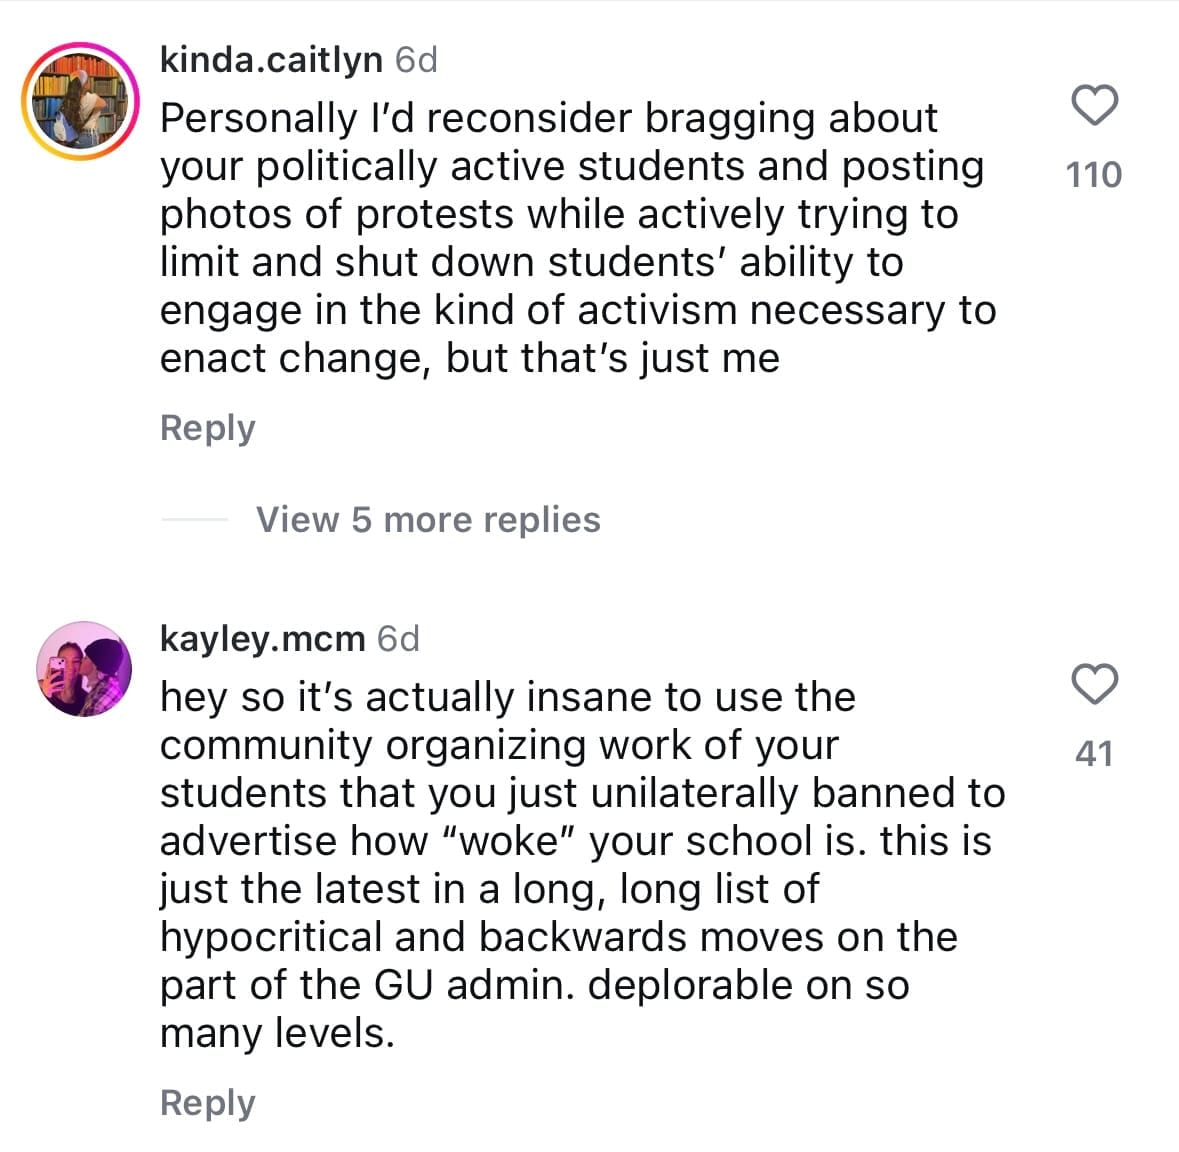Like kinda.caitlyn's comment with the heart

point(1094,106)
